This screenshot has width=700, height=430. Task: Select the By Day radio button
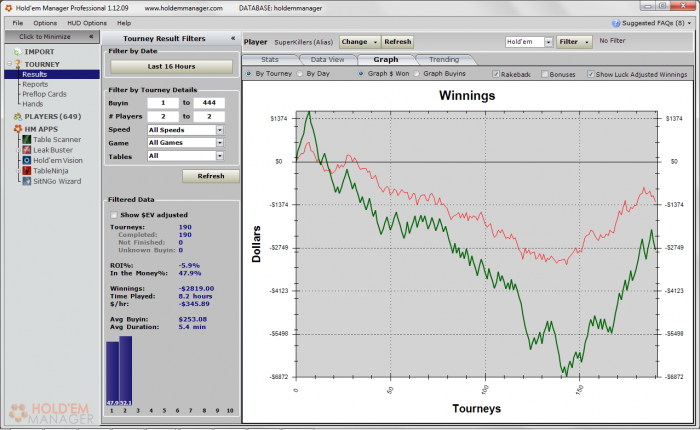point(301,74)
